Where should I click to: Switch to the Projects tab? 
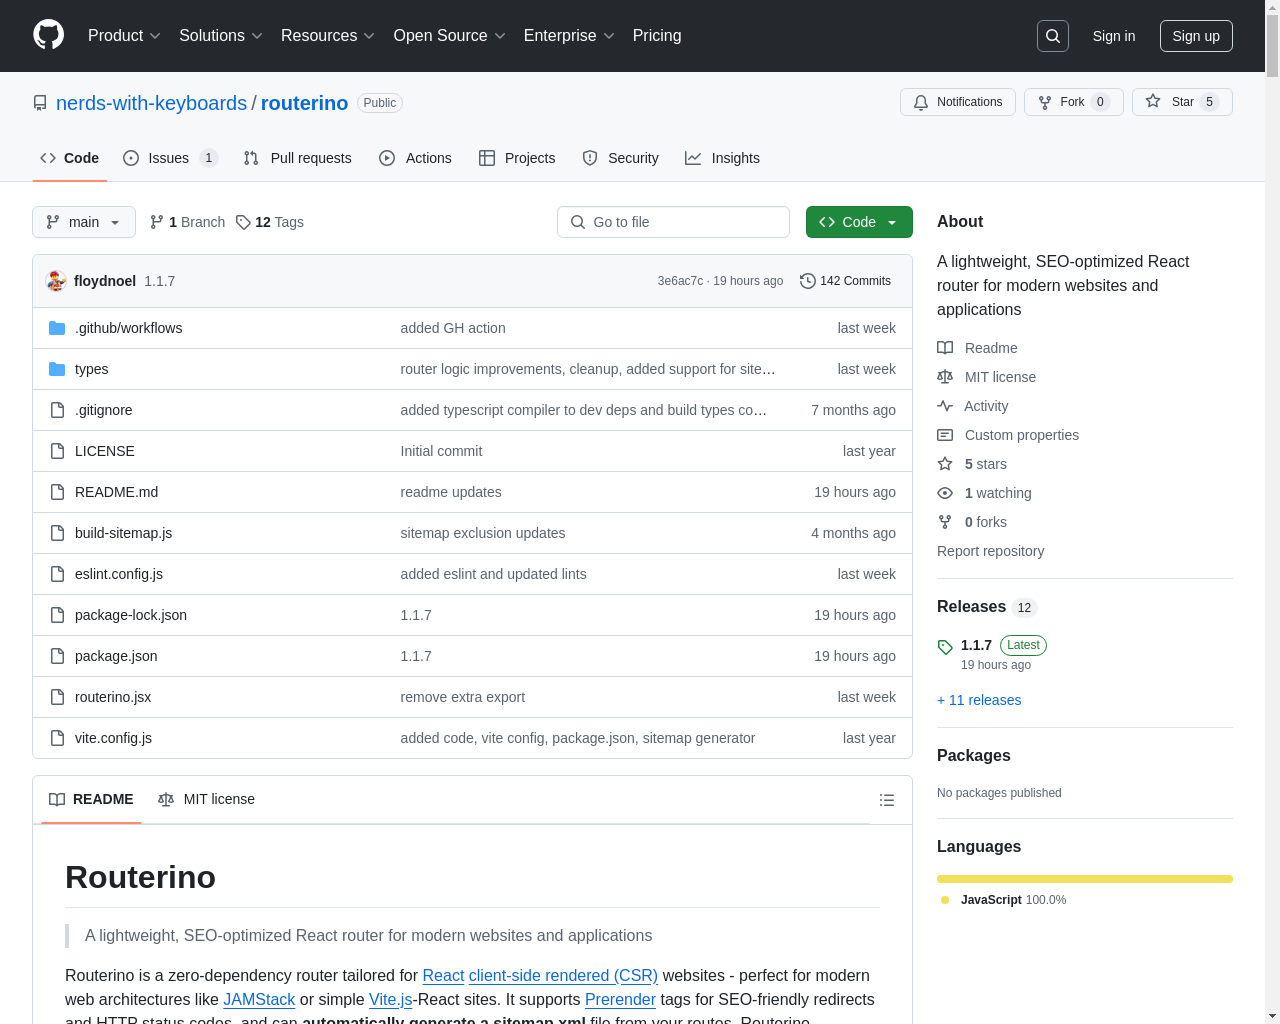[x=517, y=158]
